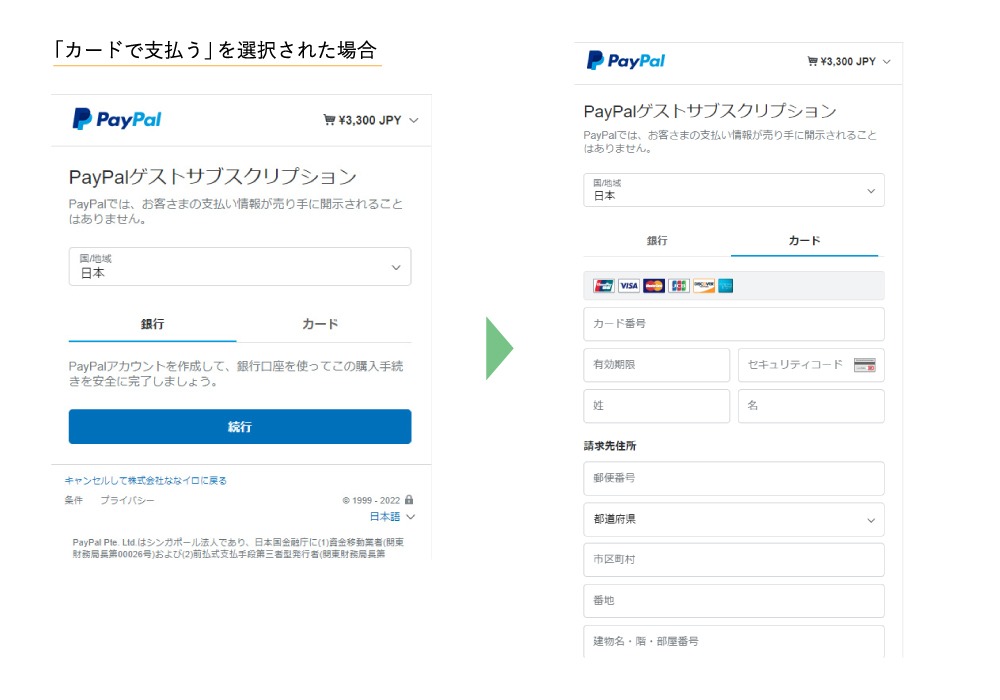Click right panel PayPalゲストサブスクリプション heading

coord(710,111)
